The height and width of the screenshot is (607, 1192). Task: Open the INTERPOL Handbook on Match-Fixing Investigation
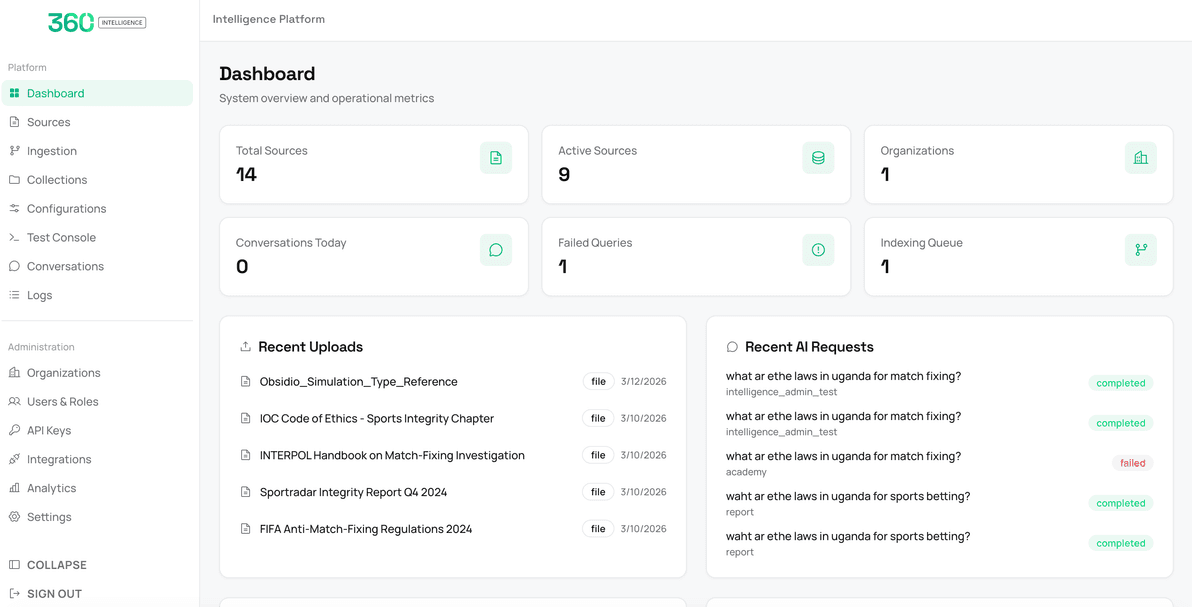[x=392, y=456]
